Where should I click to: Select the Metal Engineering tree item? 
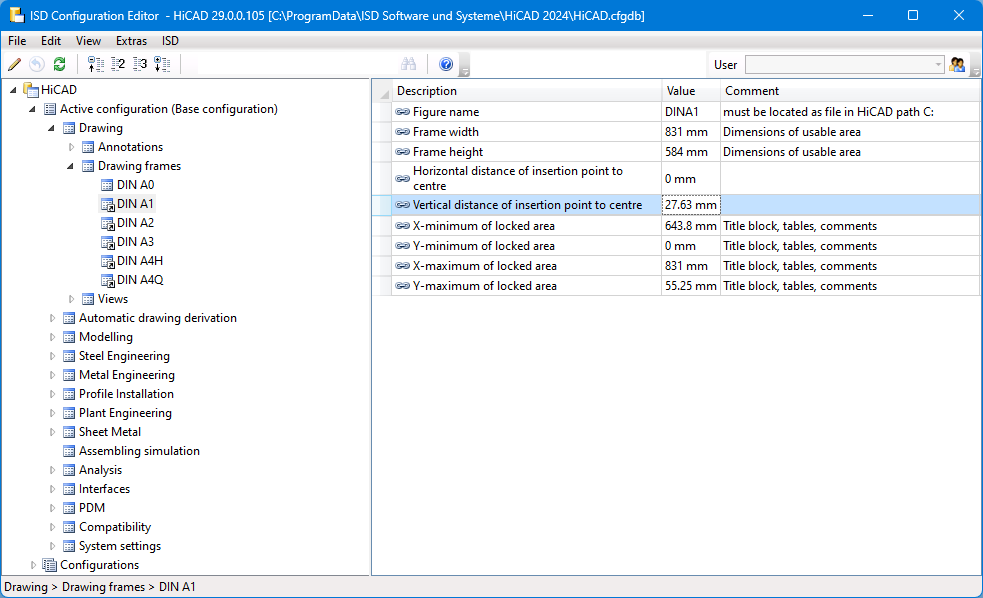click(127, 375)
